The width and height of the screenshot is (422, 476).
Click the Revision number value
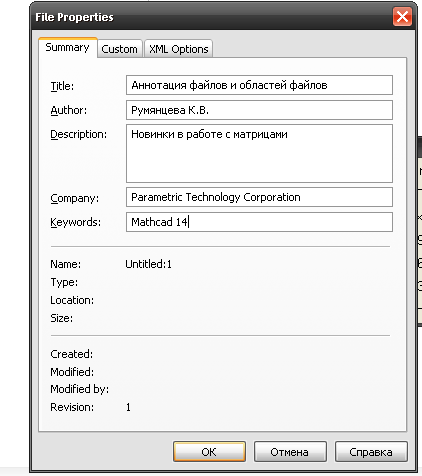128,407
